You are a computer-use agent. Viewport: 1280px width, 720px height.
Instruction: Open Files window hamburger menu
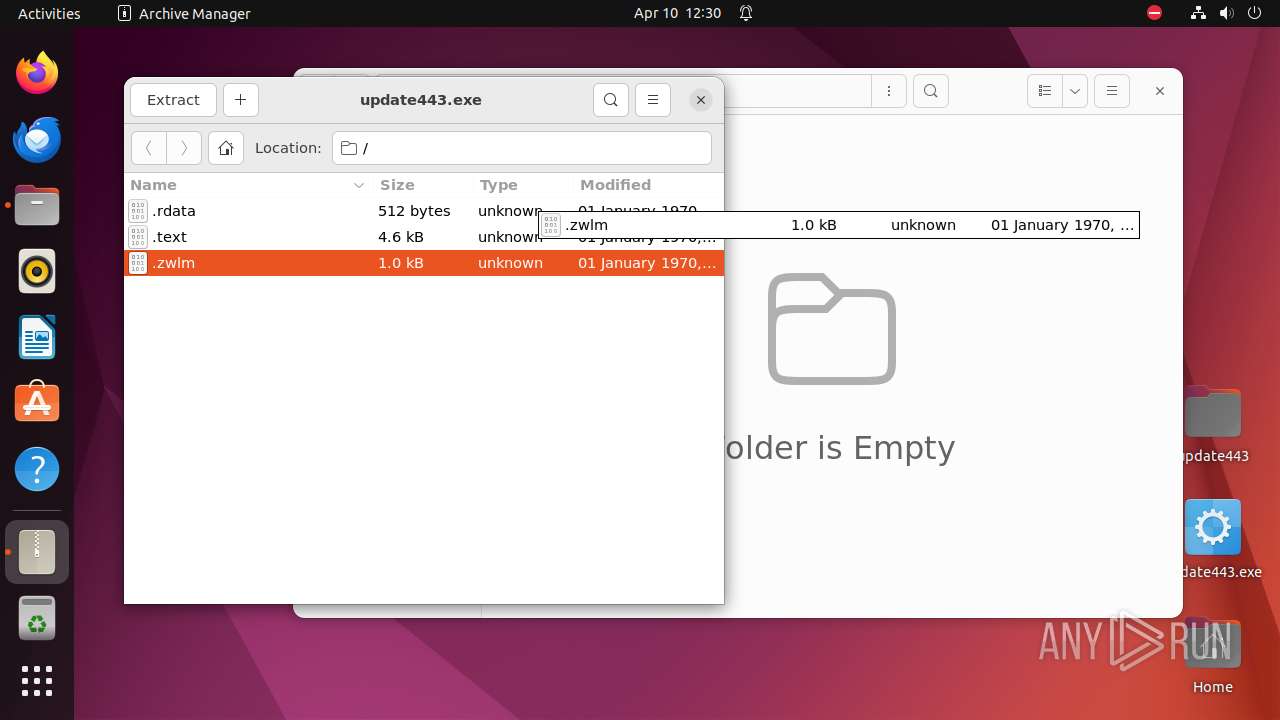[x=1112, y=91]
